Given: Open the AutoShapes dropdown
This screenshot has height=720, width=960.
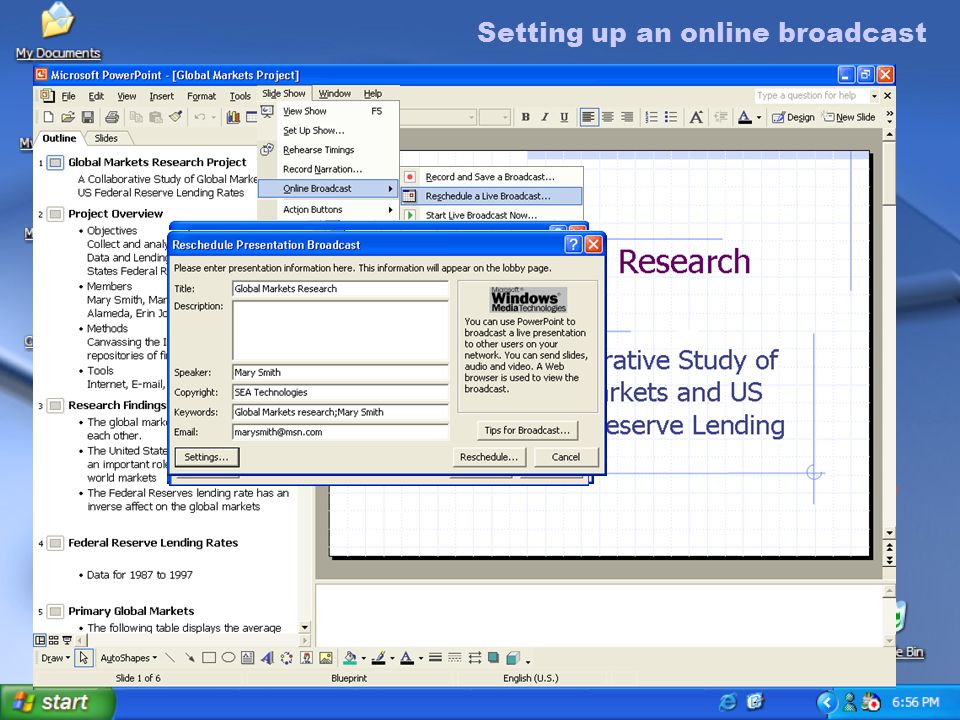Looking at the screenshot, I should click(129, 658).
